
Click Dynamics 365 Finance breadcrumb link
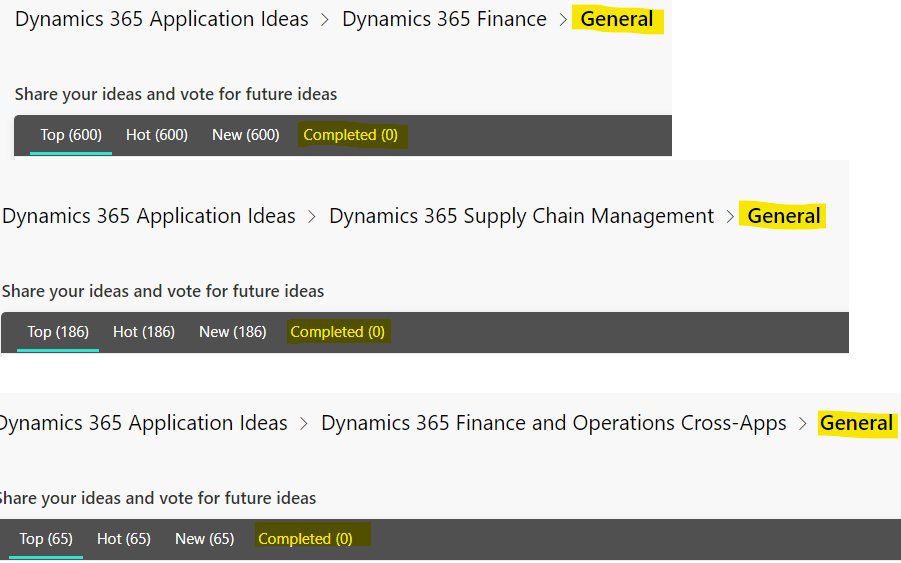click(444, 19)
